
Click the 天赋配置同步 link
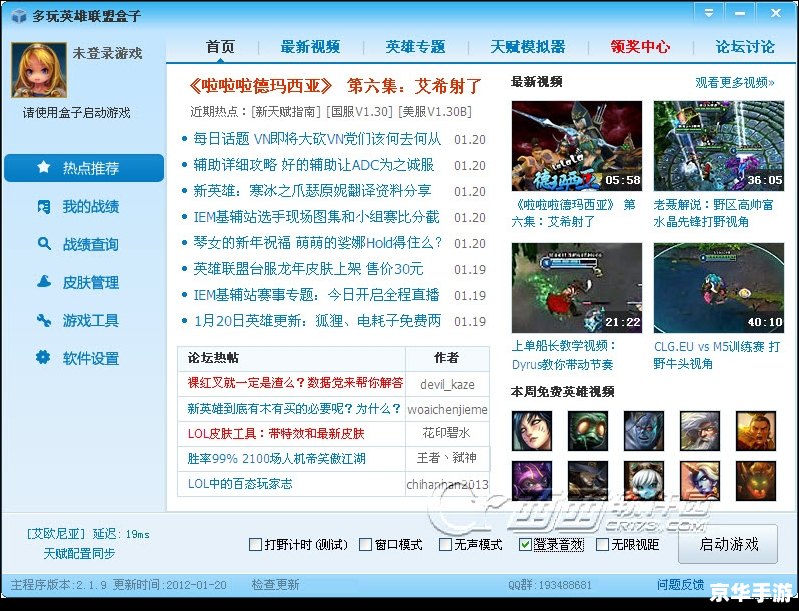click(x=79, y=553)
